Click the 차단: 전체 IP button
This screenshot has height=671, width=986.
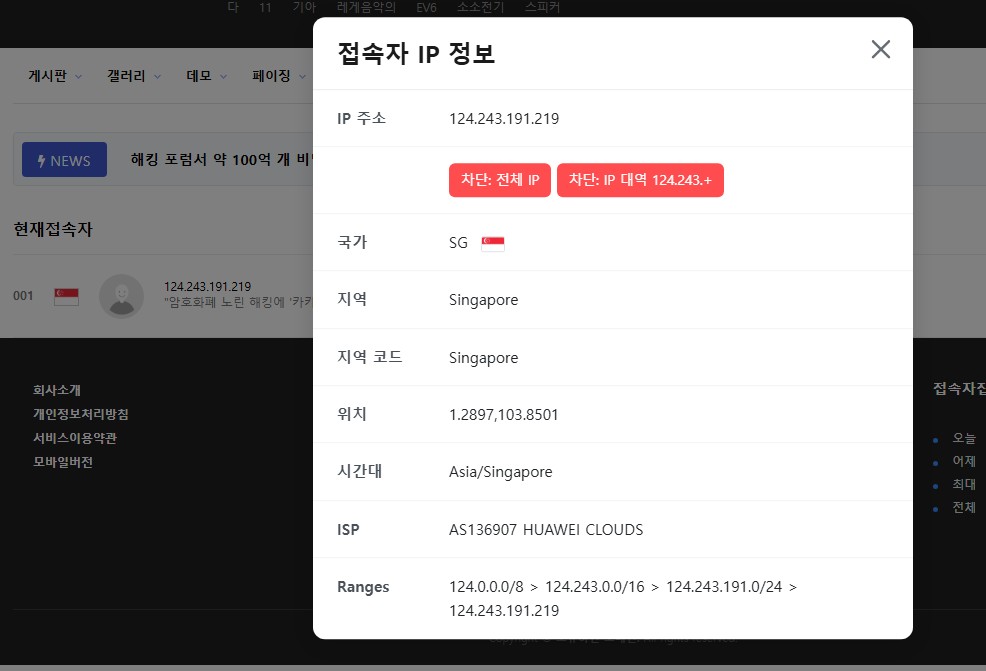[x=500, y=181]
